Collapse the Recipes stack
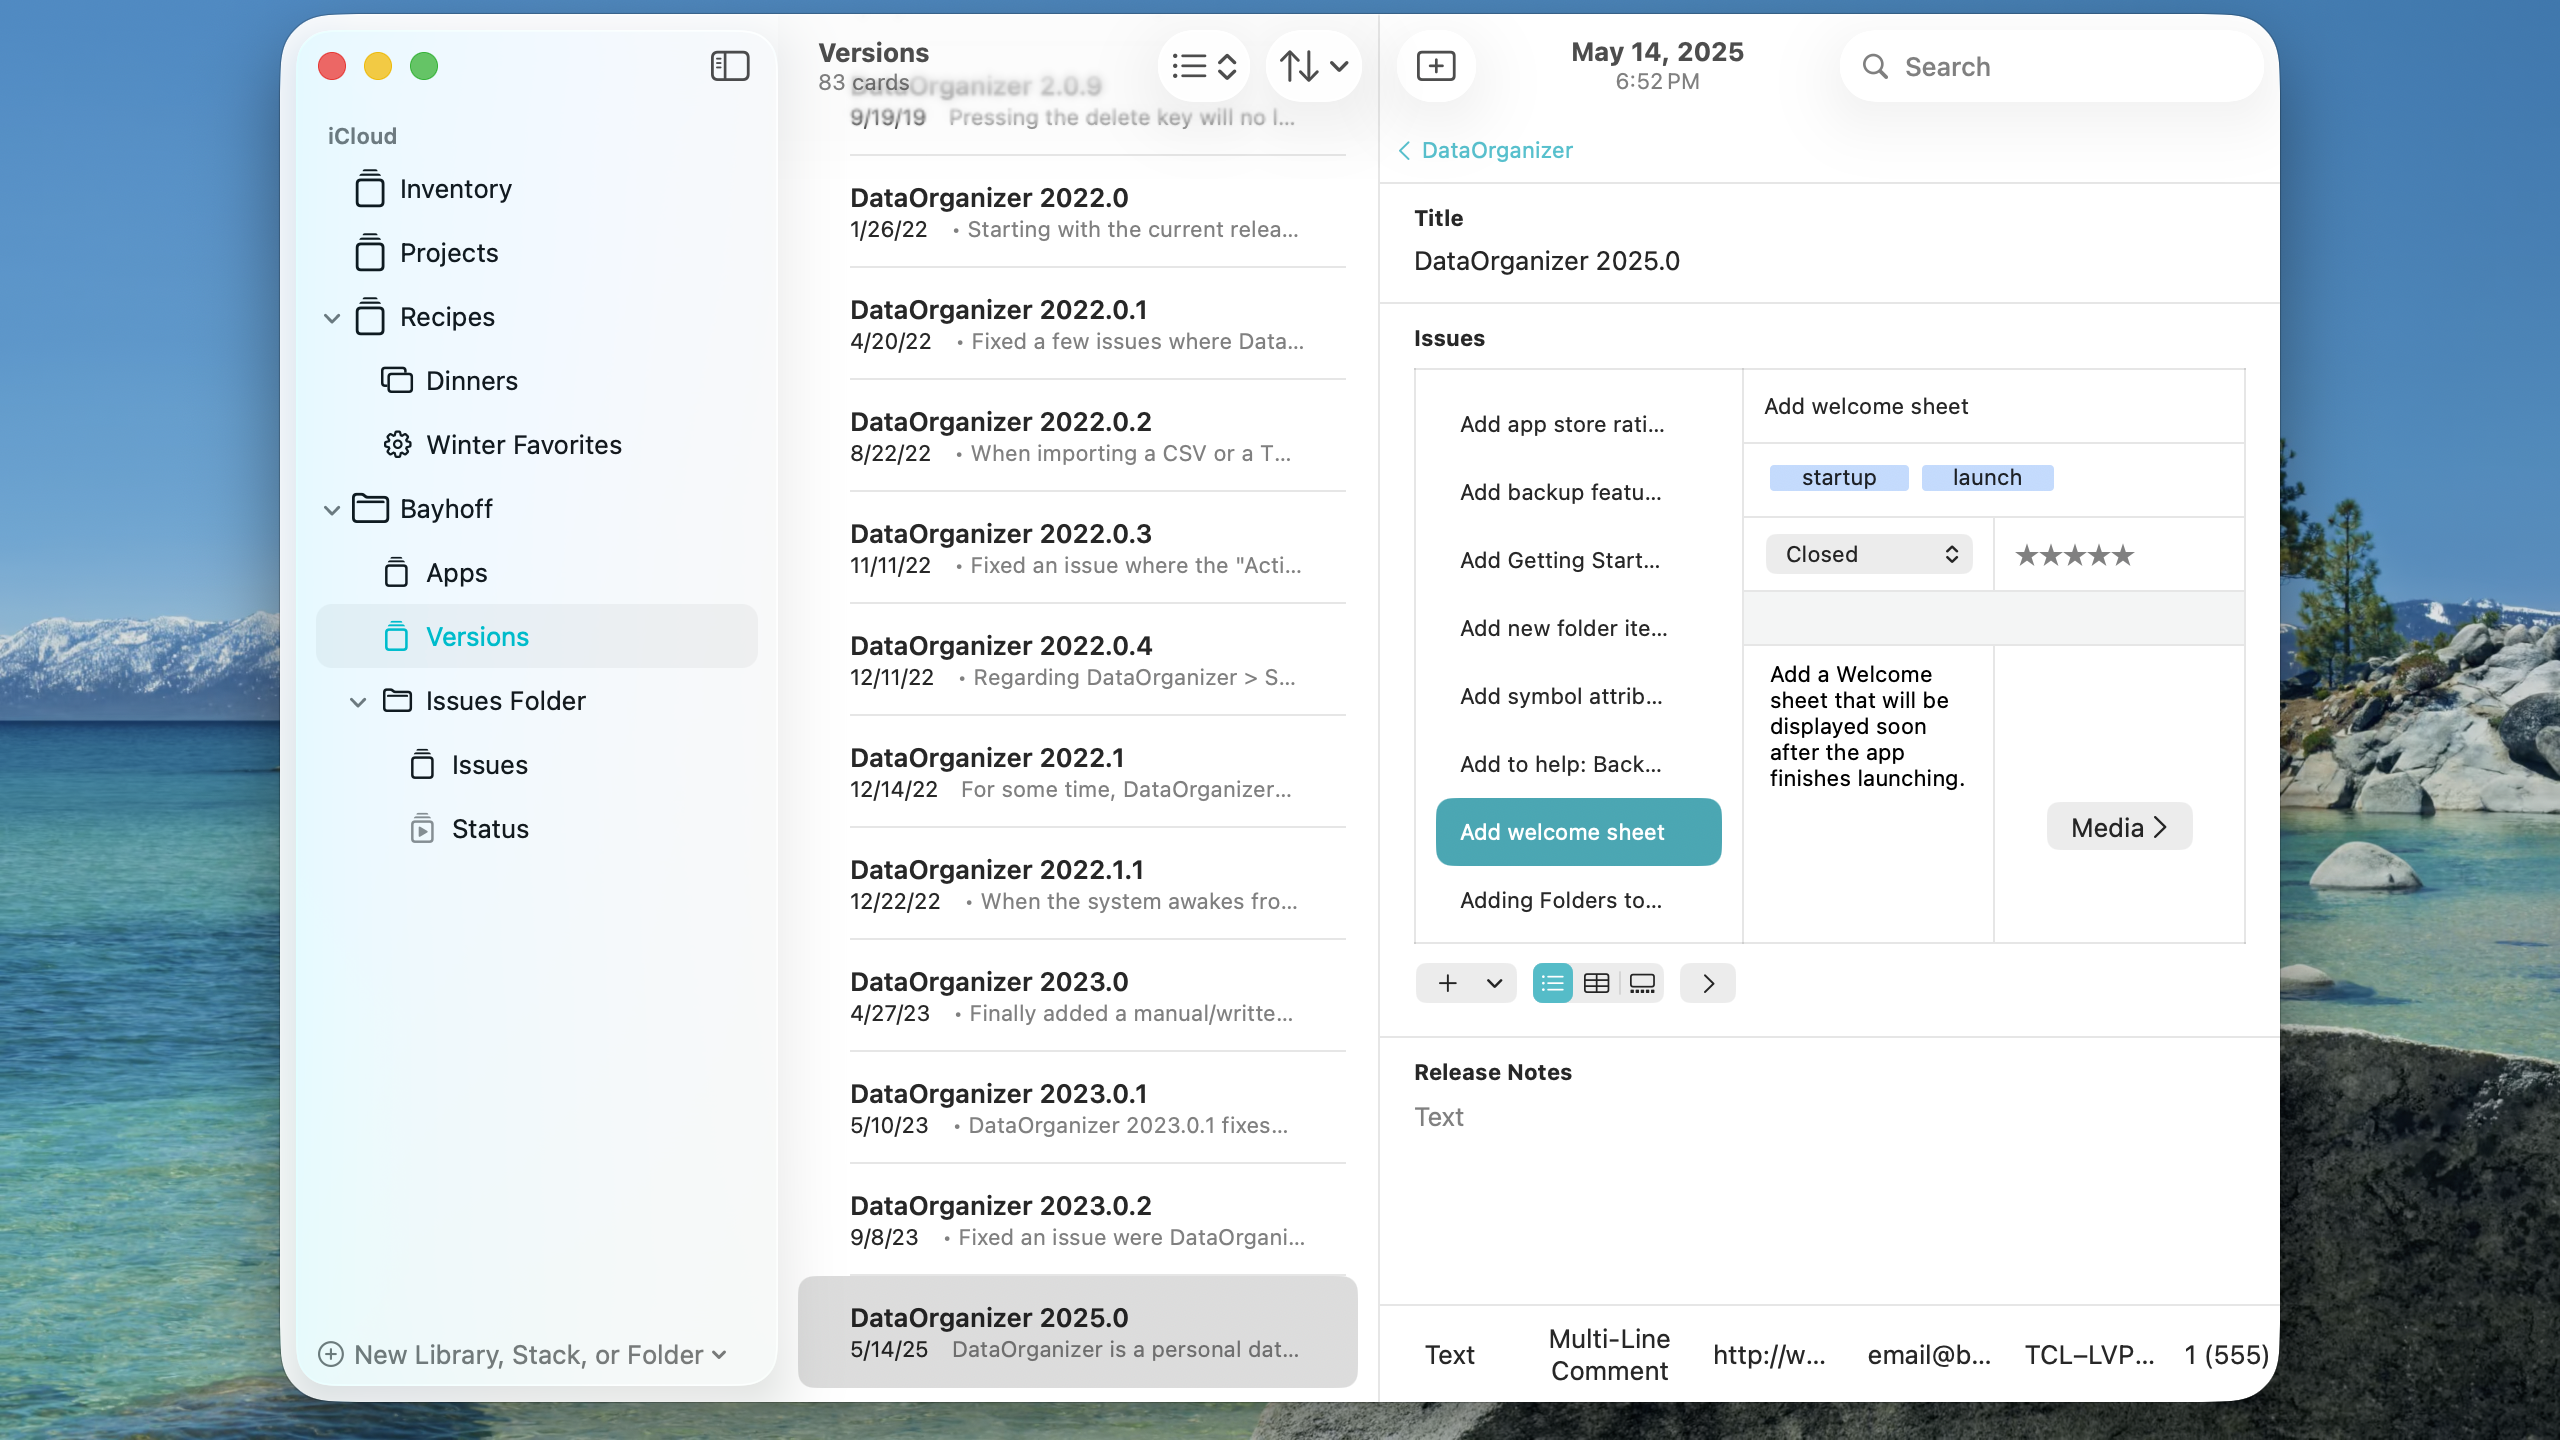 332,317
